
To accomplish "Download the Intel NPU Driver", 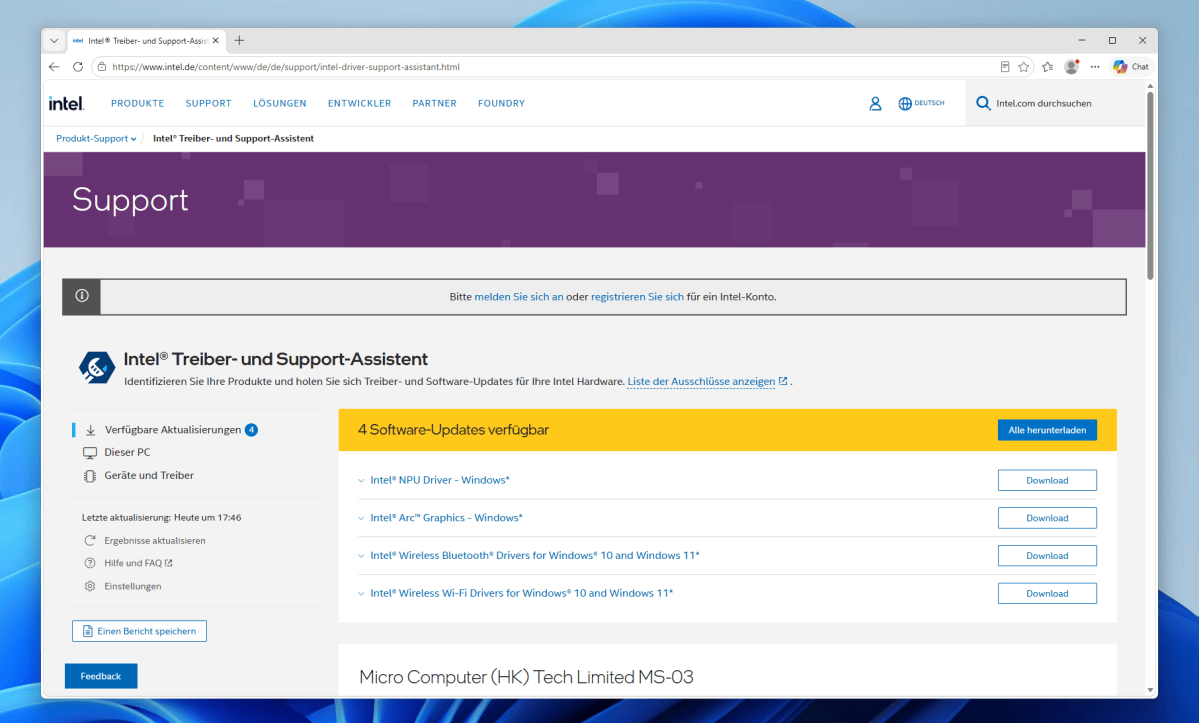I will point(1047,480).
